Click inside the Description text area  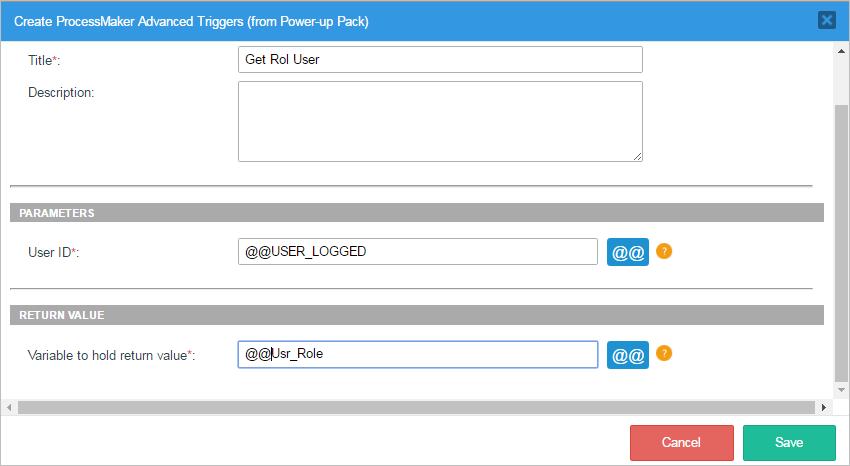coord(440,121)
